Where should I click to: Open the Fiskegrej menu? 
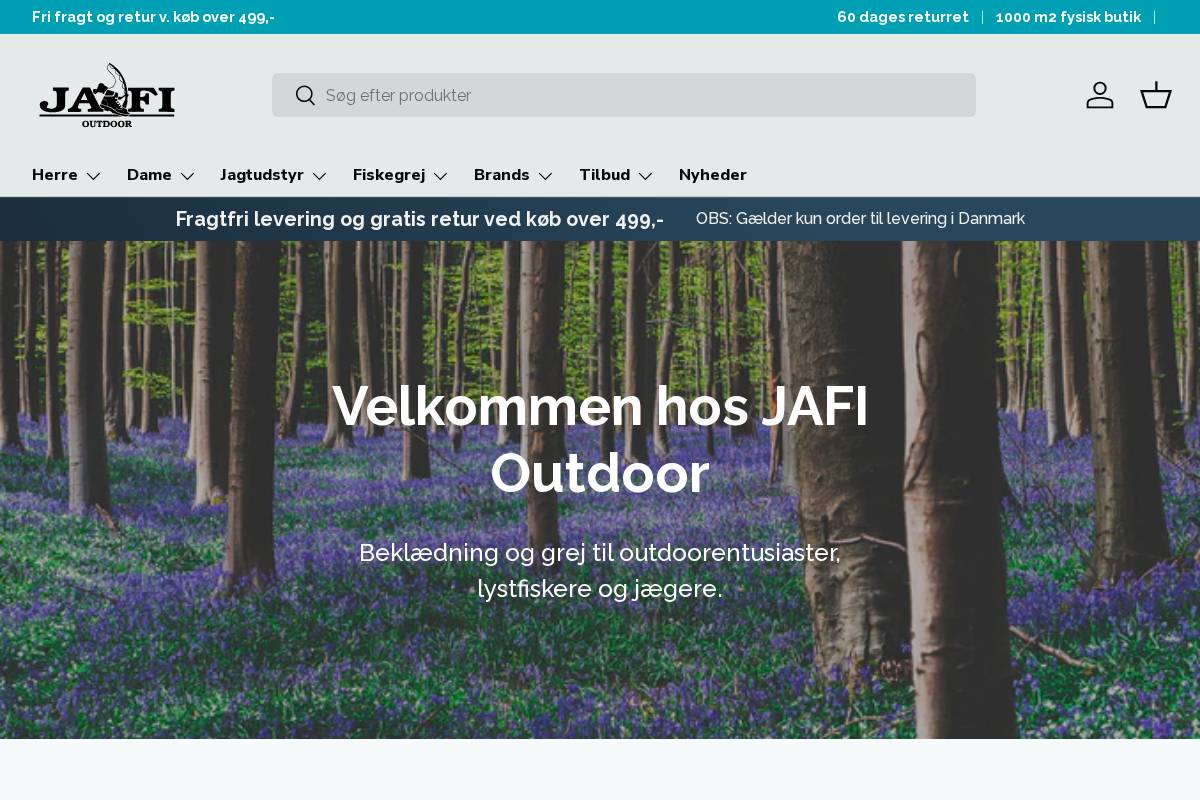click(x=401, y=175)
